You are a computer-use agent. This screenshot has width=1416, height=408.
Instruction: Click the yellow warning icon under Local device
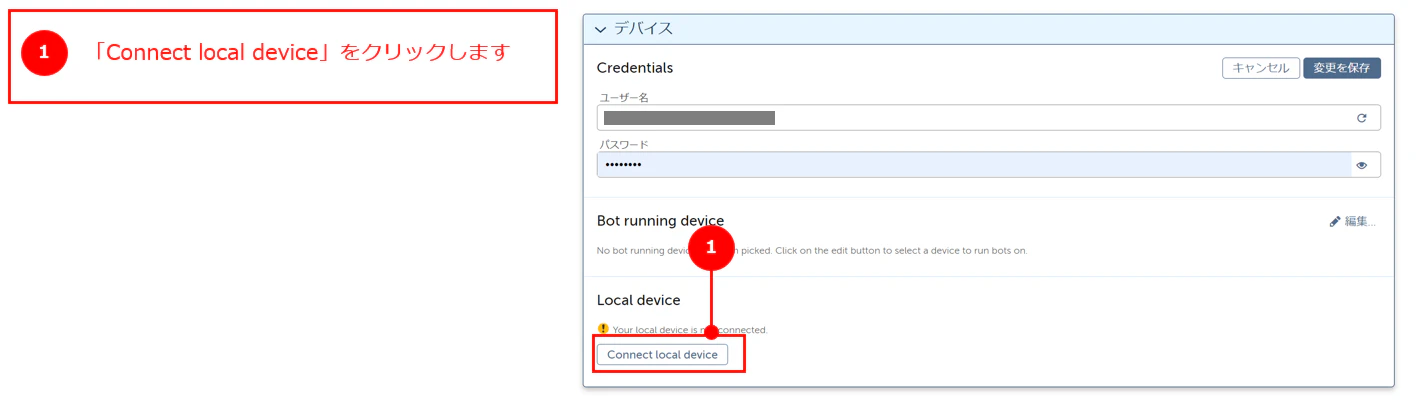pyautogui.click(x=603, y=329)
